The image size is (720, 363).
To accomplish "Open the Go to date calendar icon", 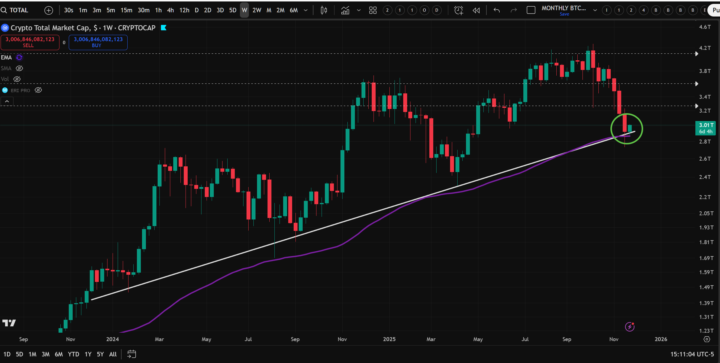I will (x=131, y=354).
